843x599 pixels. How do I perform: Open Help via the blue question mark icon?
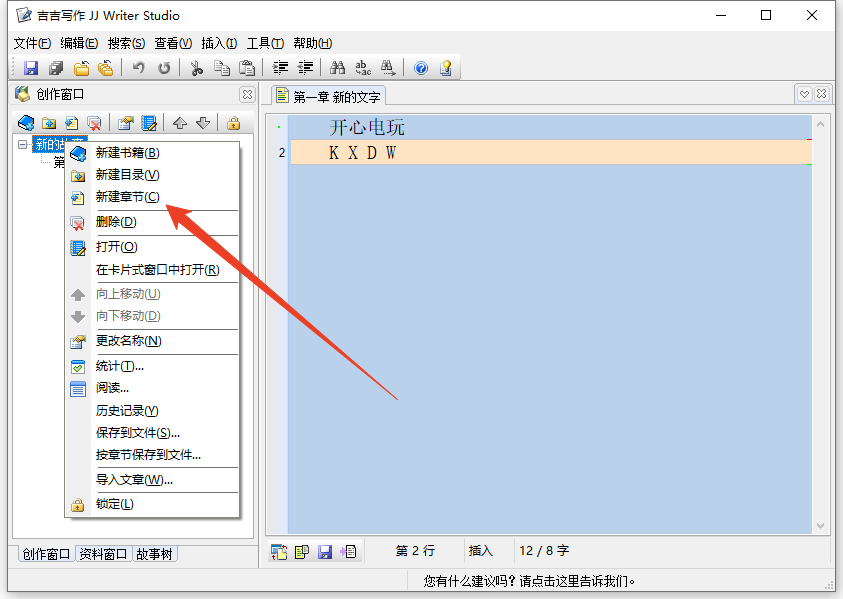(420, 67)
